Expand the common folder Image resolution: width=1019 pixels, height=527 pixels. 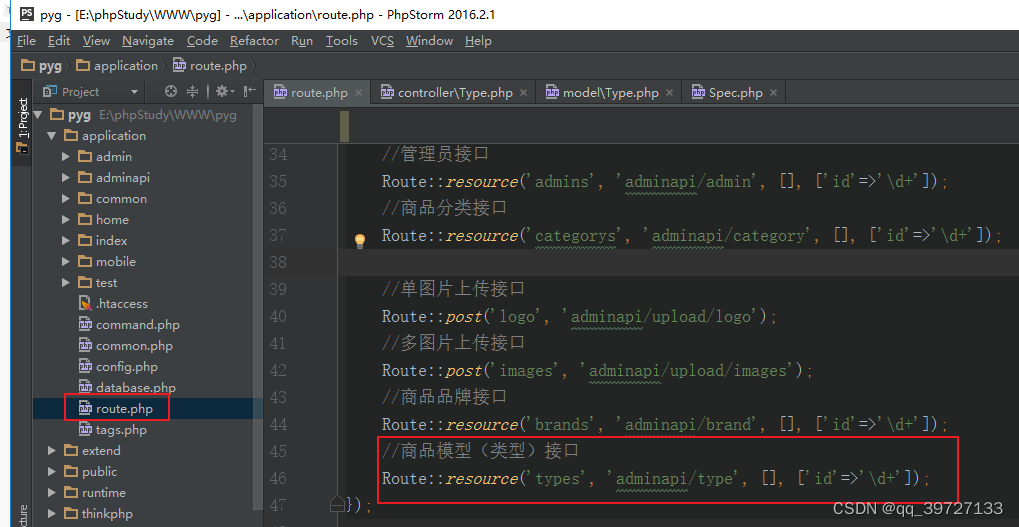pyautogui.click(x=66, y=199)
